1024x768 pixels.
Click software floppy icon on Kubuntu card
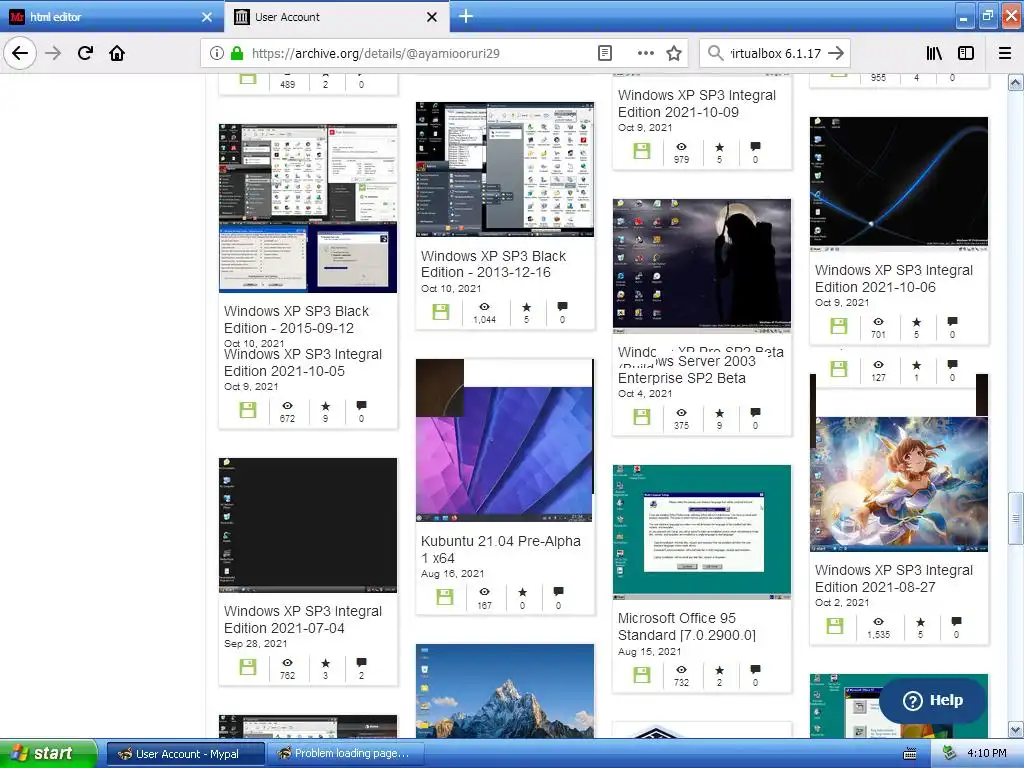tap(445, 597)
